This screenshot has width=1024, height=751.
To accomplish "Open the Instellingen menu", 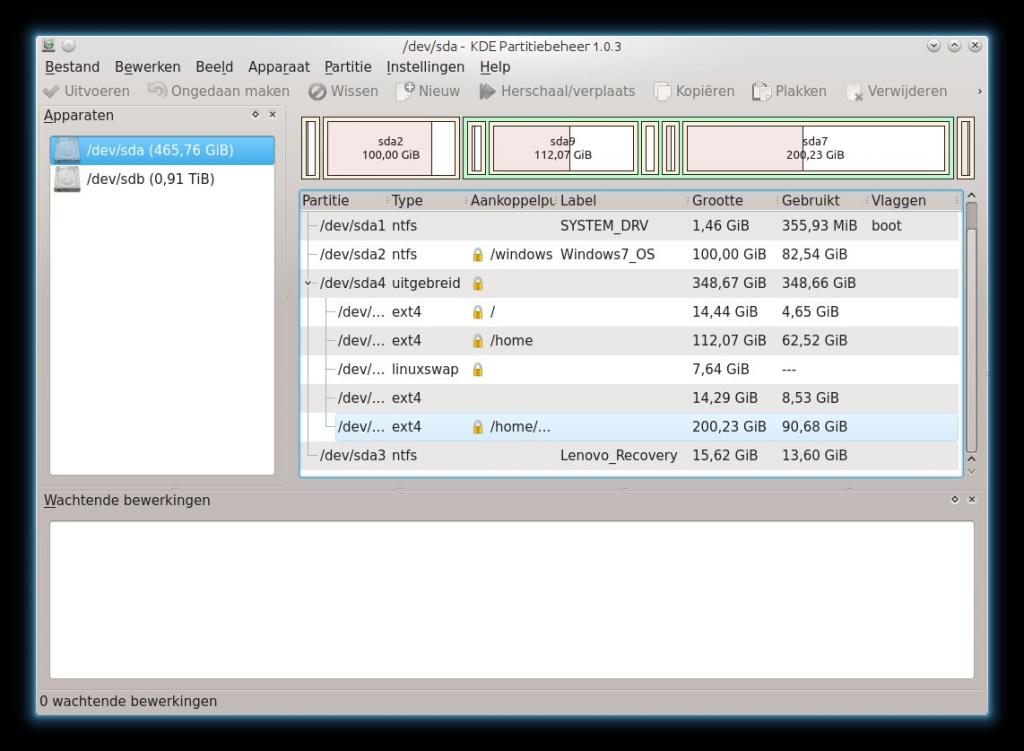I will pyautogui.click(x=425, y=67).
